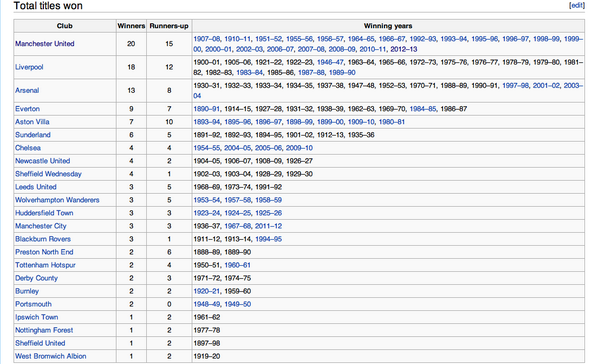Select the Winners column header
Image resolution: width=598 pixels, height=364 pixels.
(131, 26)
